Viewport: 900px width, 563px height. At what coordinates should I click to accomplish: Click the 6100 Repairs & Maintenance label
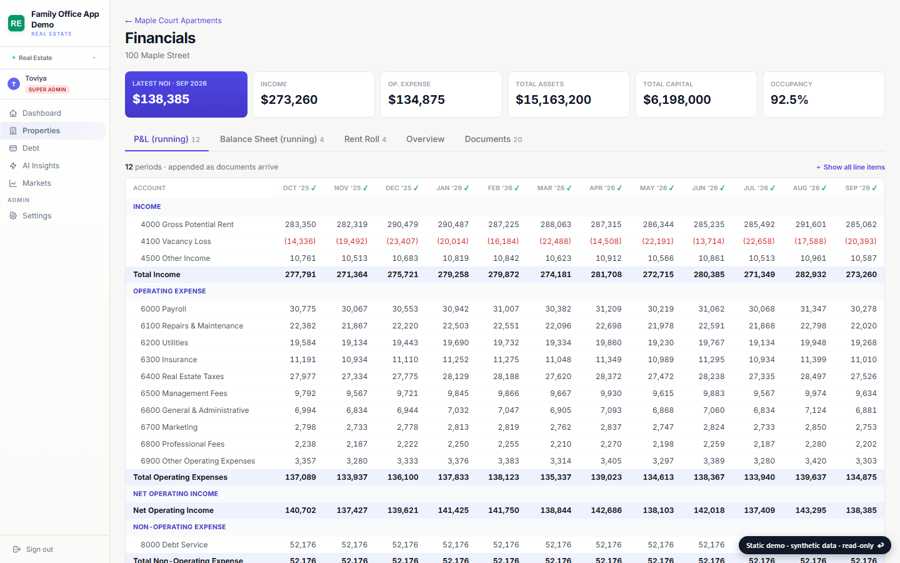(192, 326)
